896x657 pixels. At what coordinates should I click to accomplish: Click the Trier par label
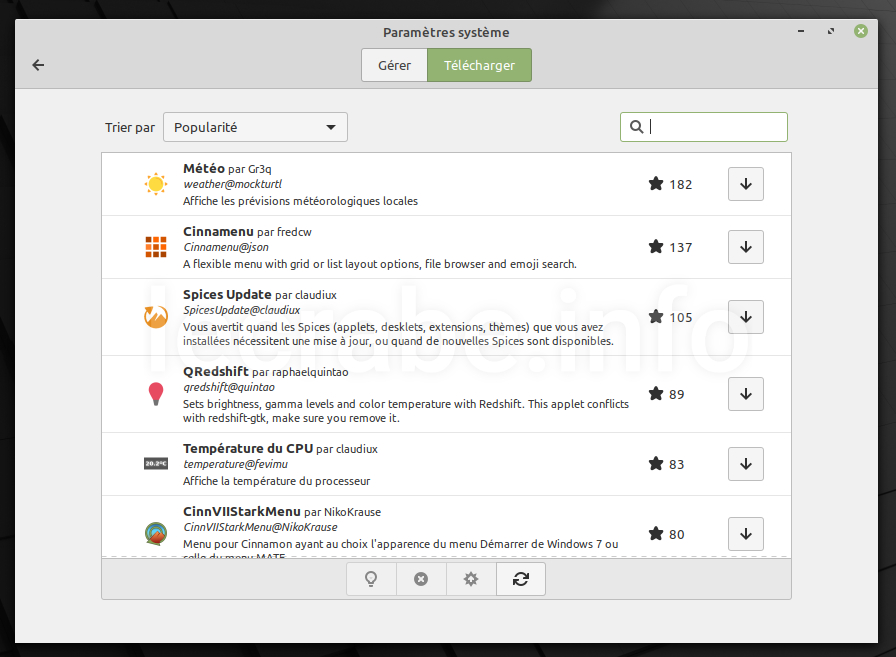tap(130, 127)
